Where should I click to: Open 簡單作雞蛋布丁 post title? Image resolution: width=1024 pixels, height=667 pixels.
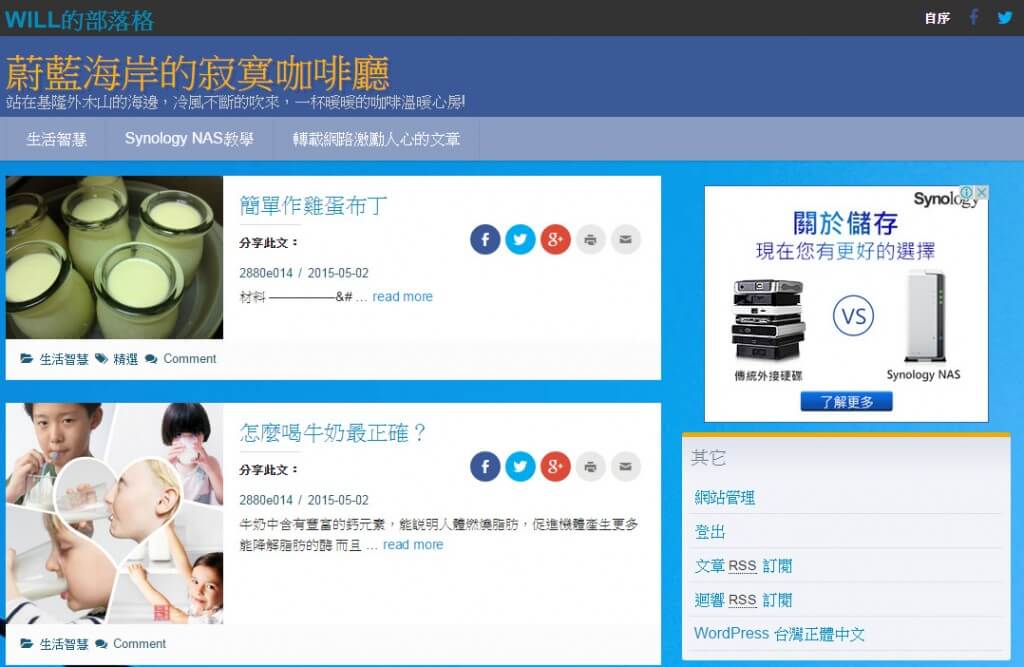coord(313,206)
